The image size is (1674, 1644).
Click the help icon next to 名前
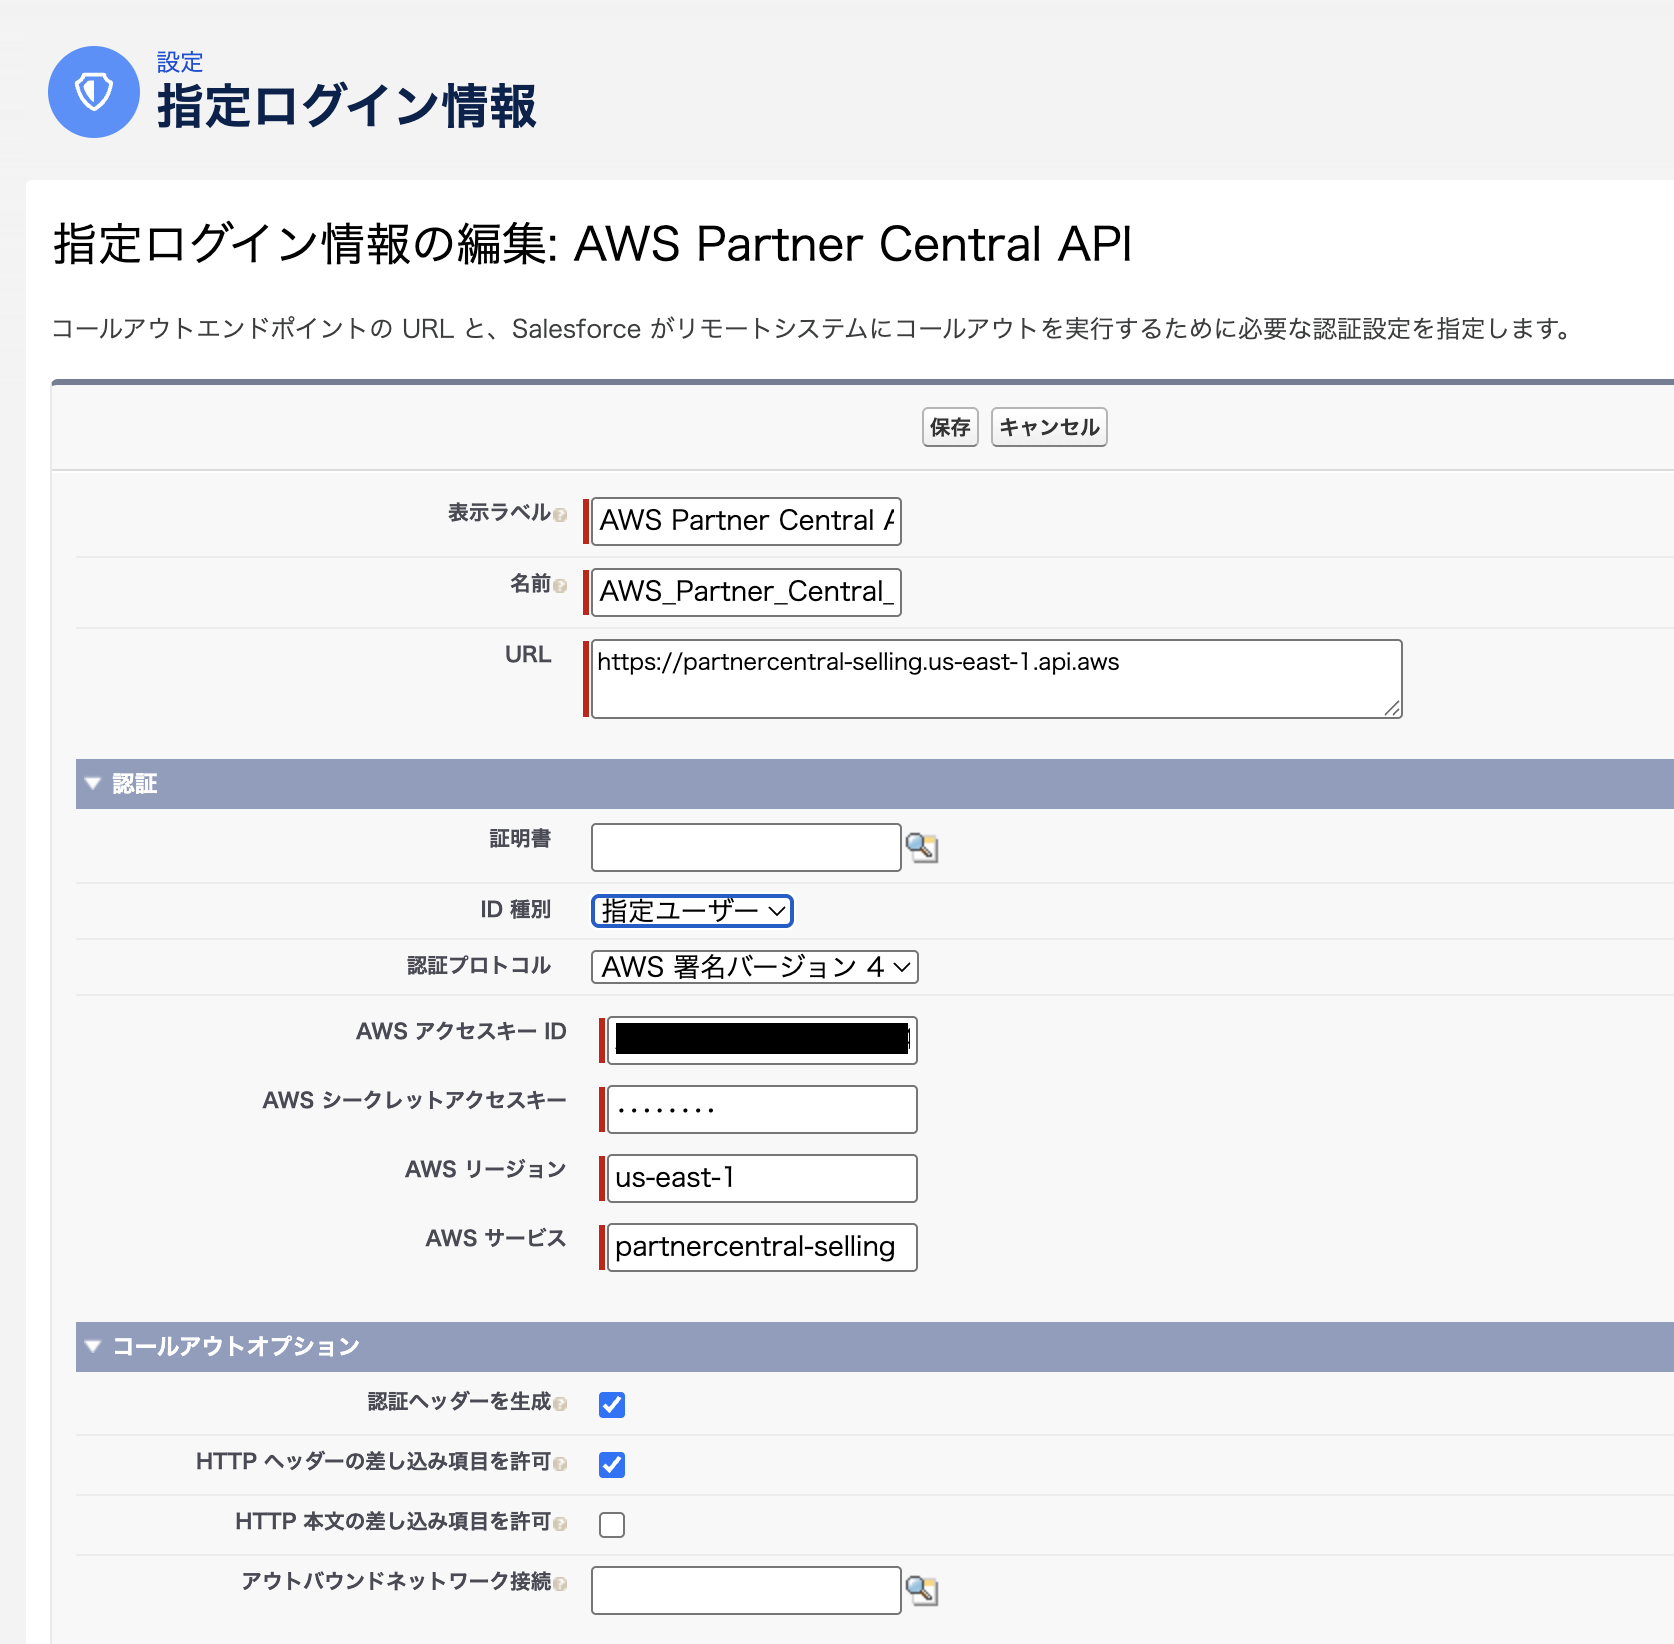pos(560,586)
